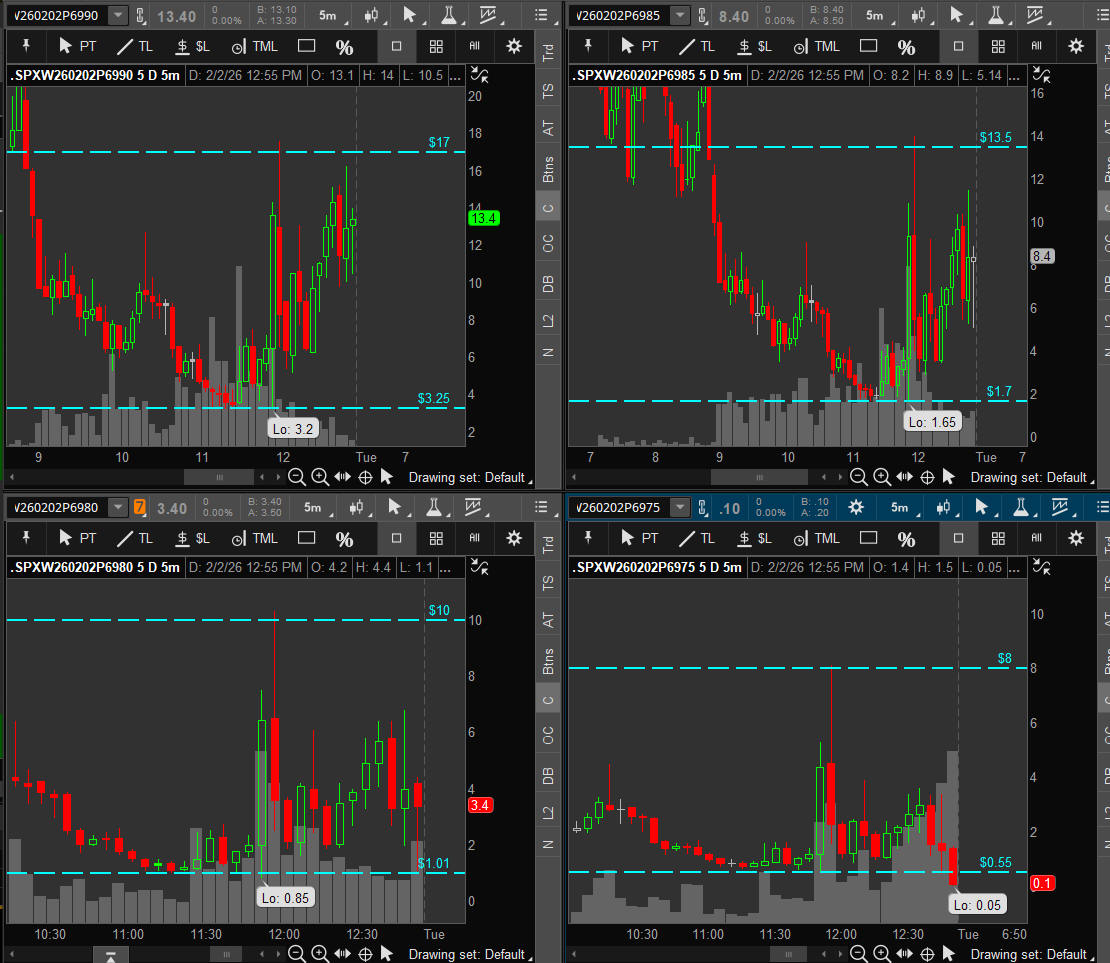Toggle the pin icon in P6990 drawing toolbar
The width and height of the screenshot is (1110, 963).
[27, 46]
